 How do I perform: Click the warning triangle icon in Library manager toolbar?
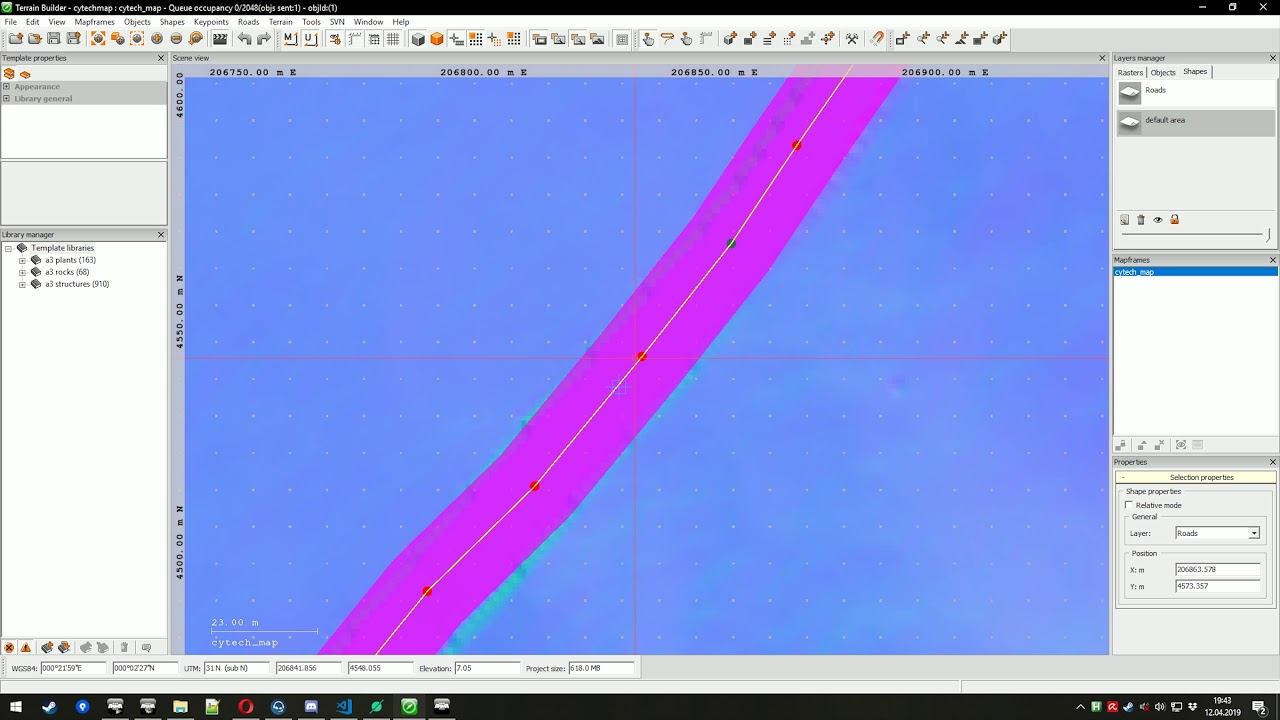(x=26, y=647)
